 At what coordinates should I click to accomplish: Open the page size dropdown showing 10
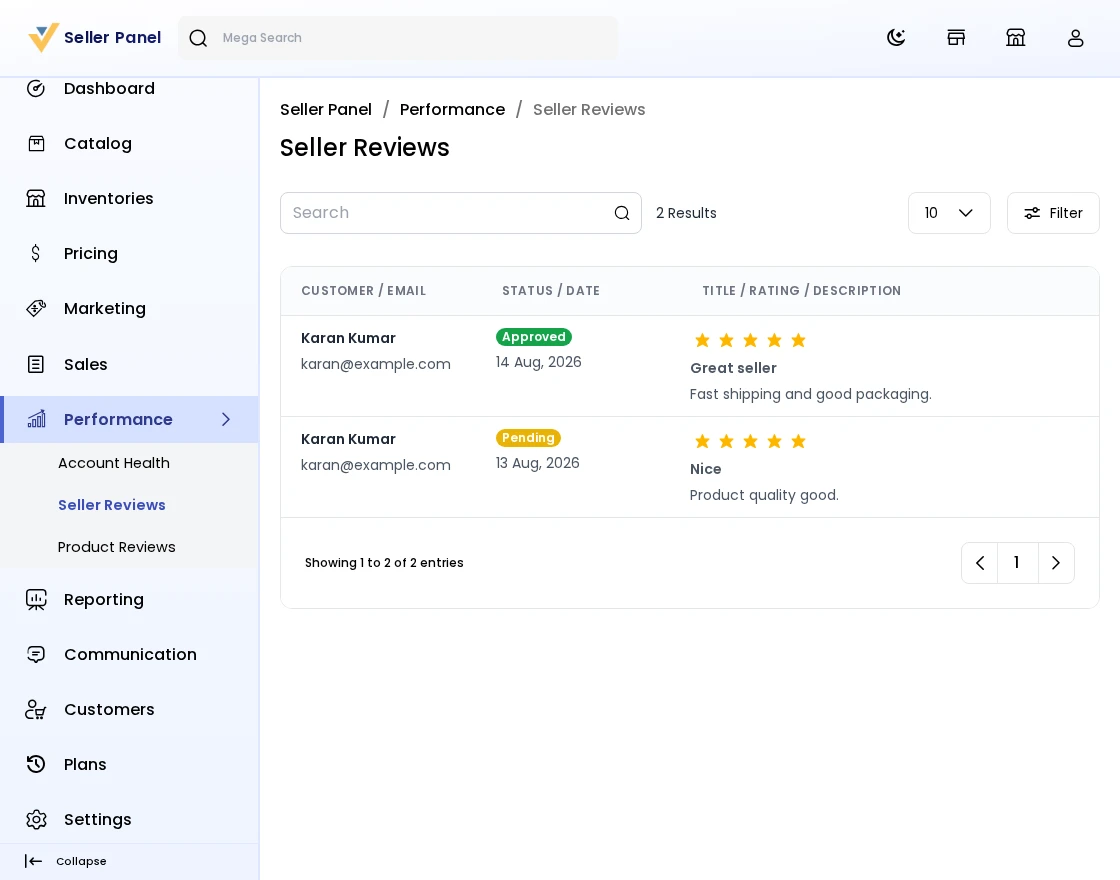click(949, 213)
